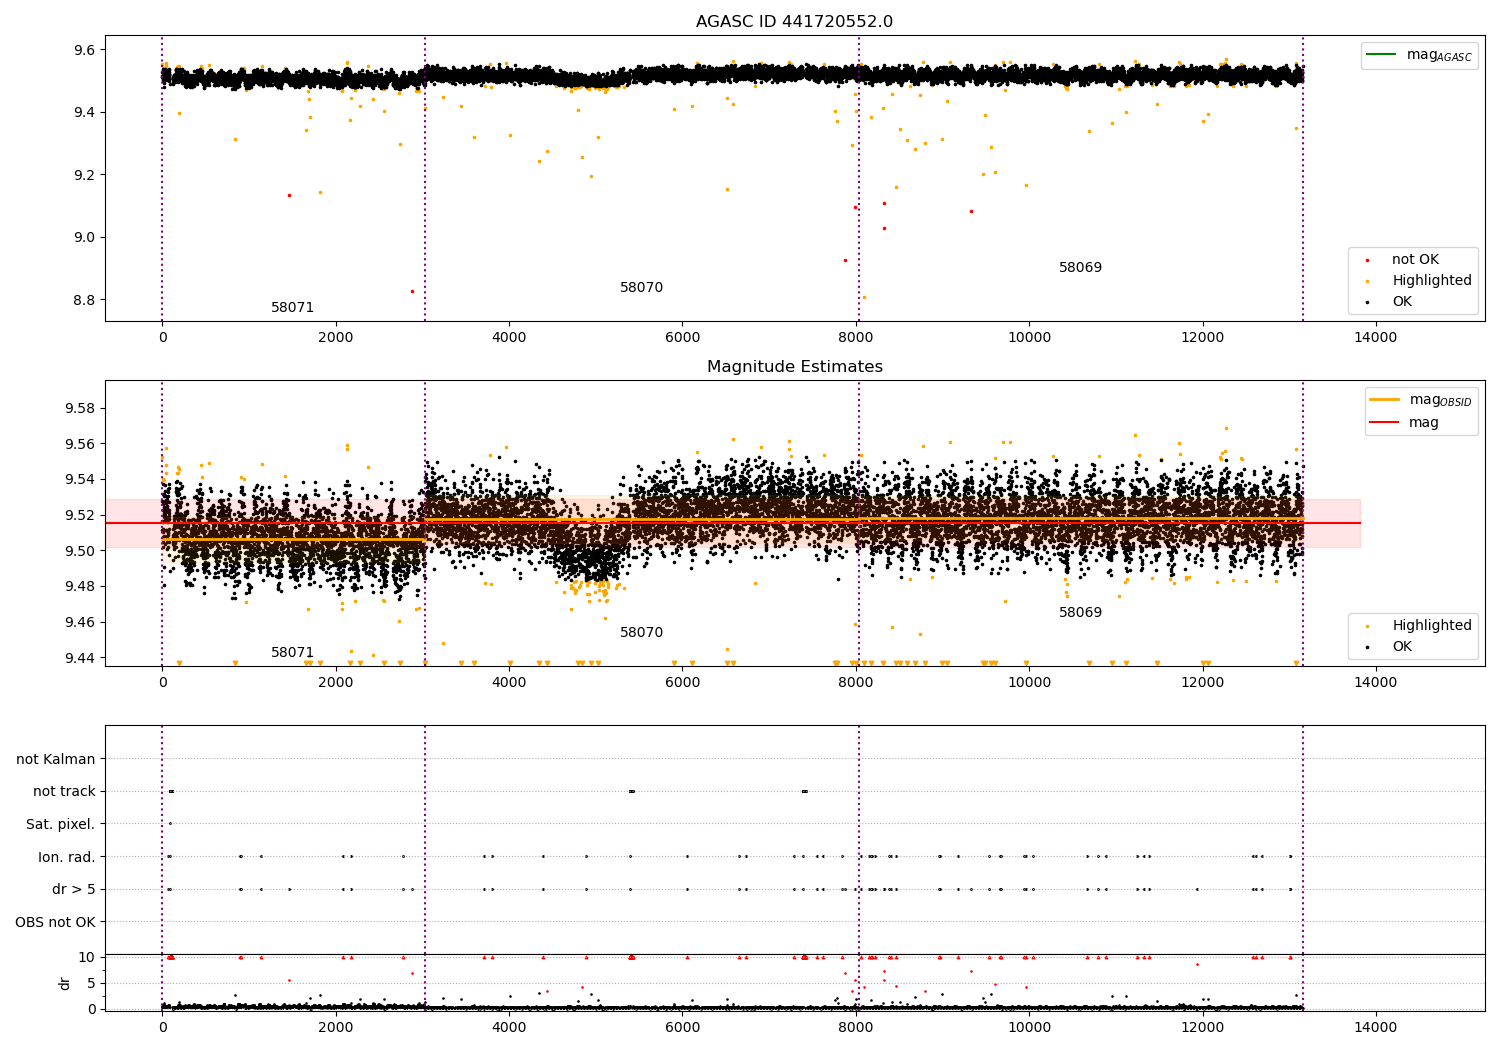Click the 9.54 y-axis tick label
This screenshot has height=1050, width=1500.
point(80,480)
